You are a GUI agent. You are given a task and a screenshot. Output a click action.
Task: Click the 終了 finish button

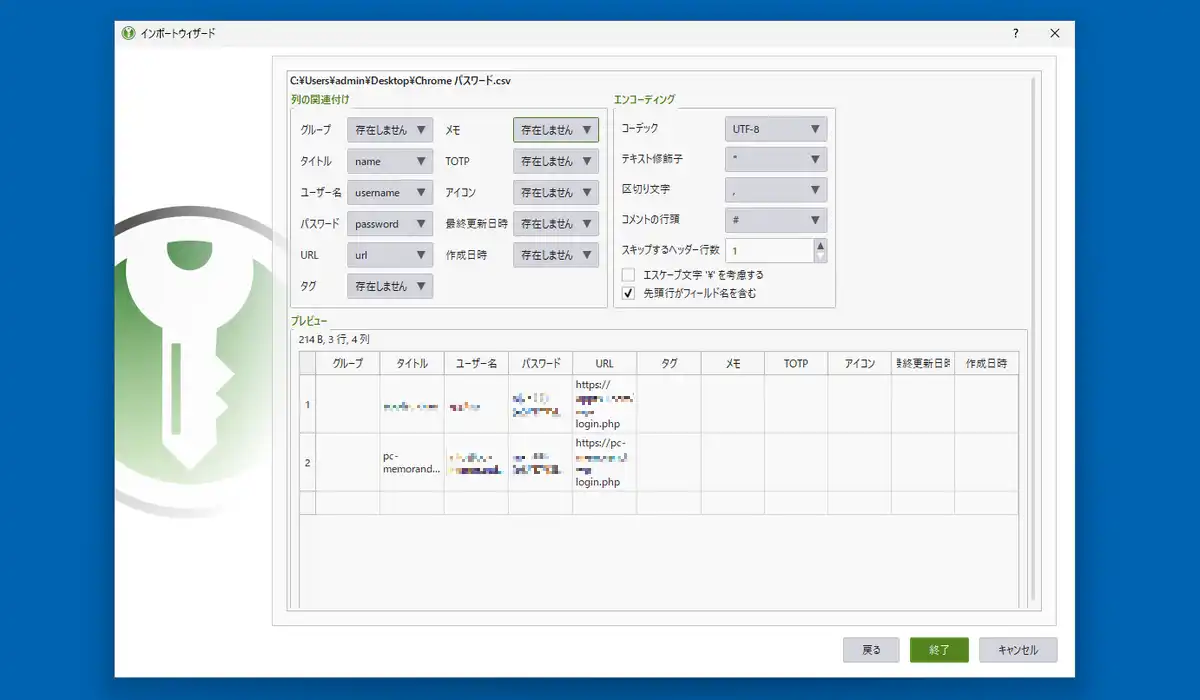pos(939,650)
